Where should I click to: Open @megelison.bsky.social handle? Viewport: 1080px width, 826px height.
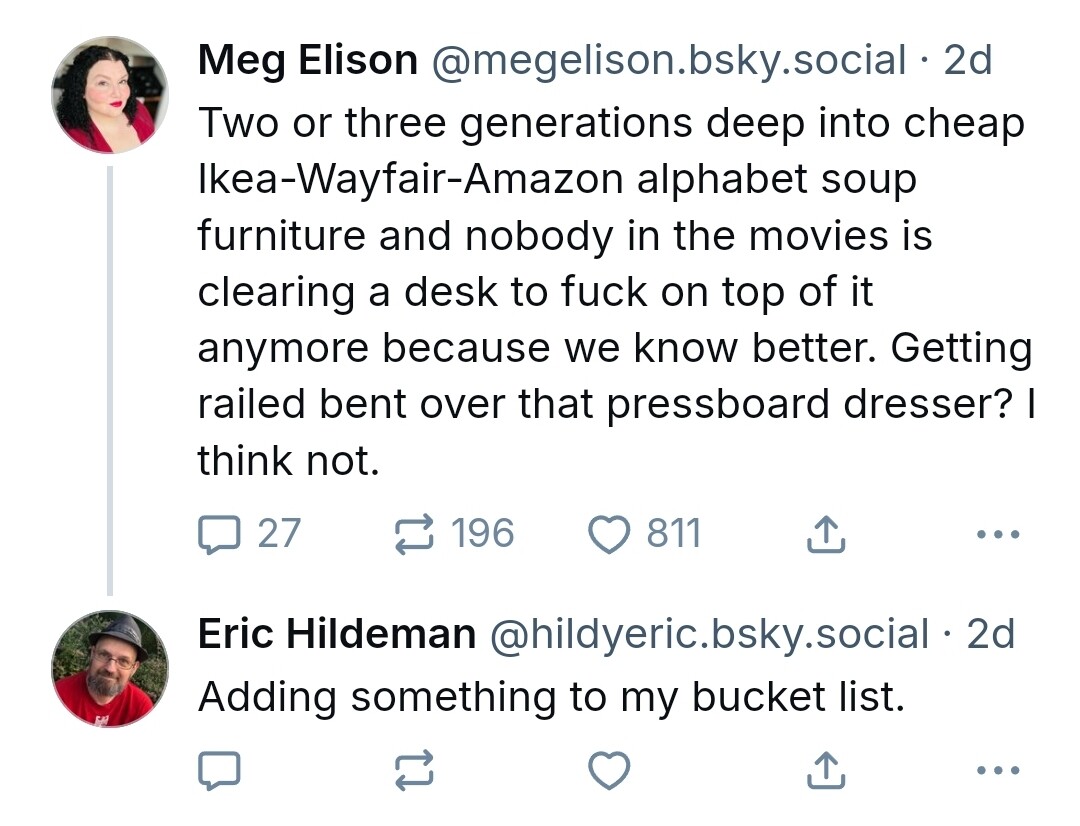(669, 60)
